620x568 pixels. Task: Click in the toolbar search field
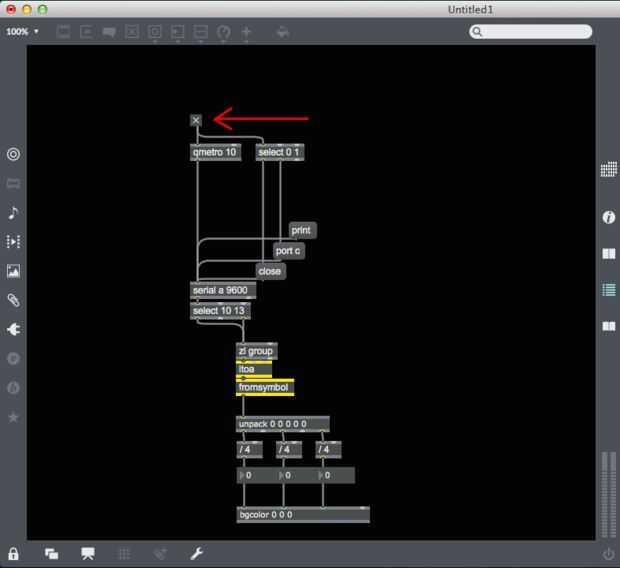click(x=531, y=32)
